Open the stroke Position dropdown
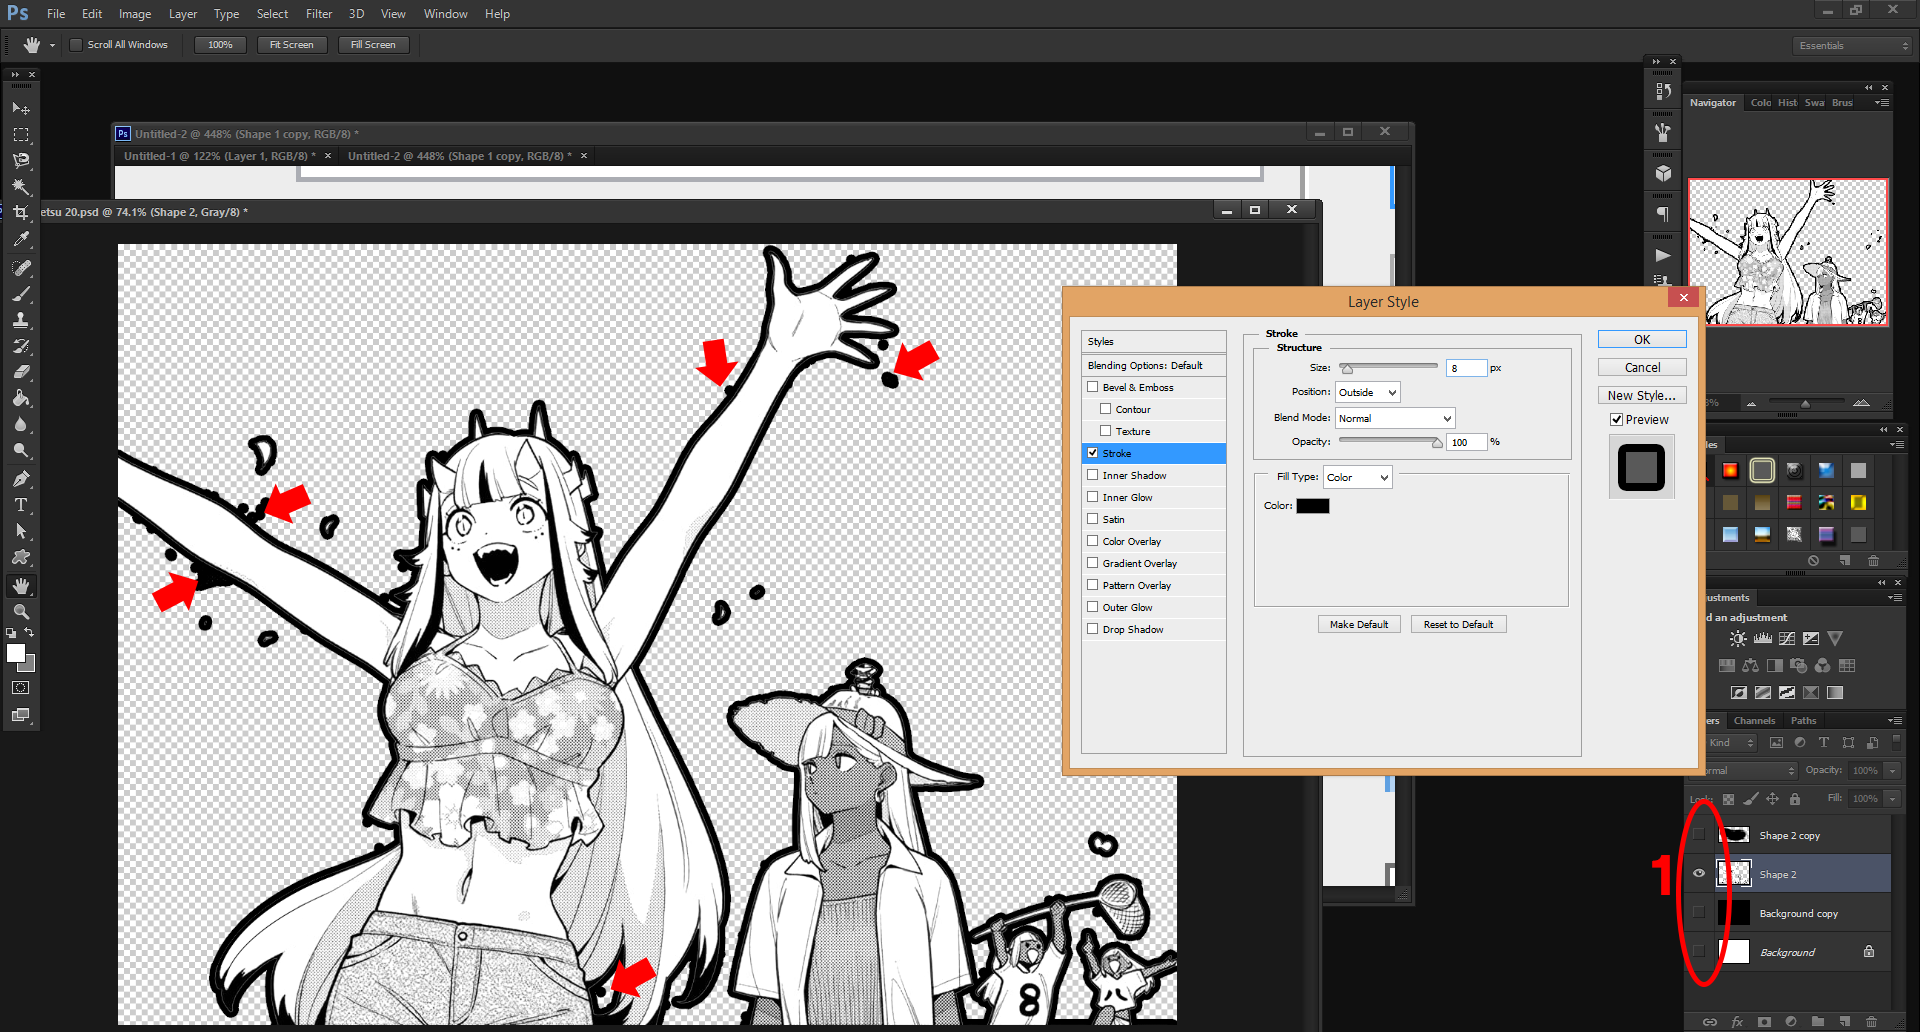The width and height of the screenshot is (1920, 1032). point(1367,393)
